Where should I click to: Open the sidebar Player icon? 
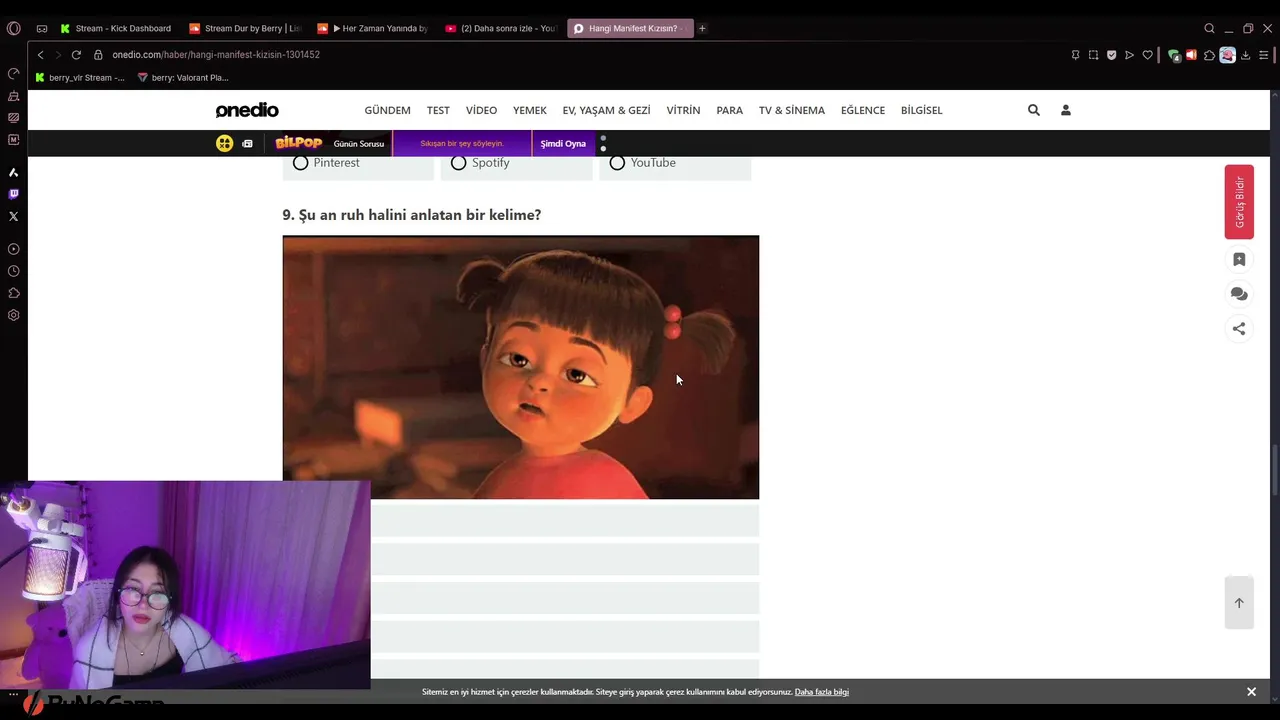click(13, 249)
